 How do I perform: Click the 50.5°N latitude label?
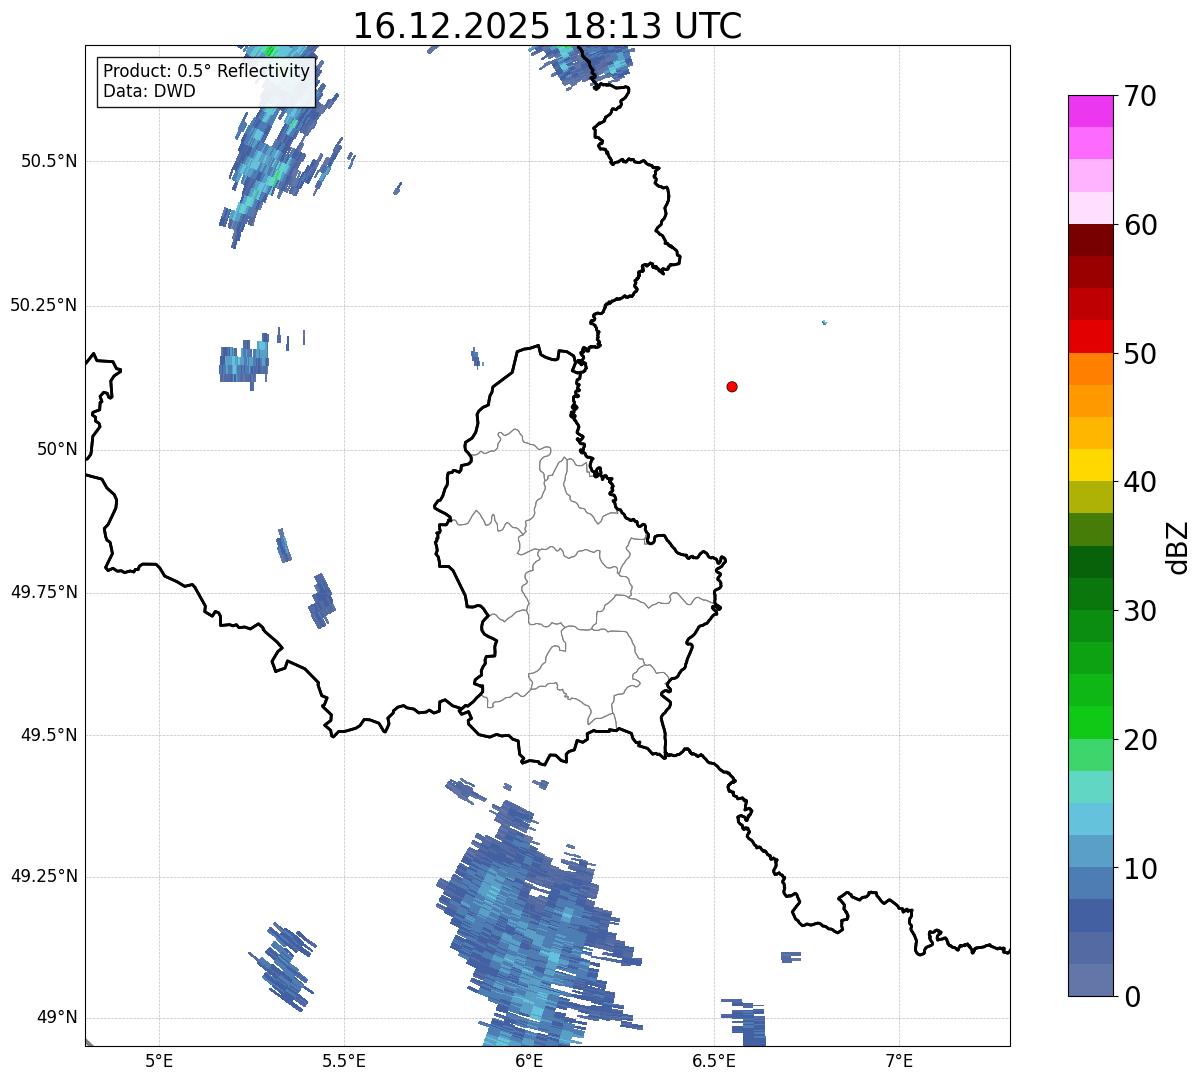(49, 161)
